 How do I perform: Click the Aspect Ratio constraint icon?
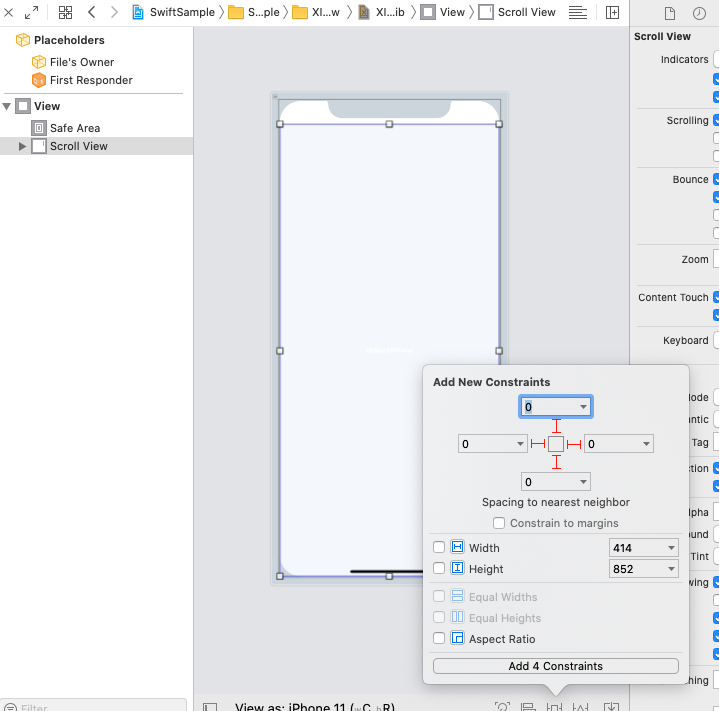[457, 638]
